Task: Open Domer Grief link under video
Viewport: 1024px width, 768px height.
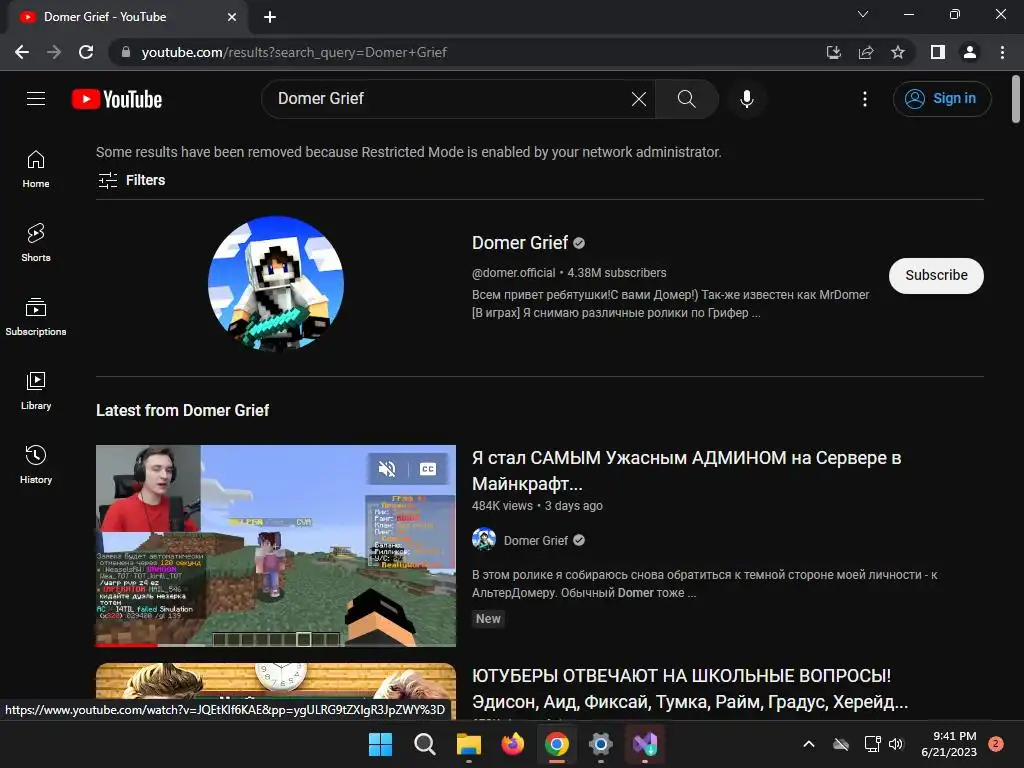Action: [x=536, y=541]
